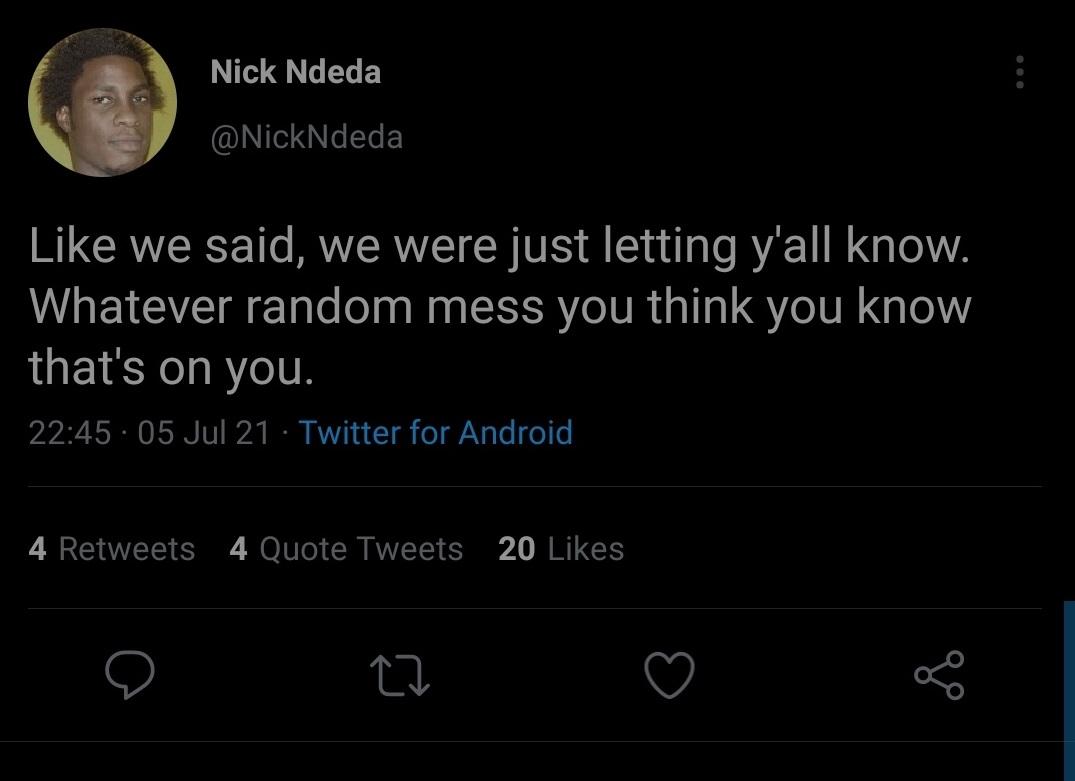This screenshot has height=781, width=1075.
Task: Open the Twitter for Android source link
Action: tap(435, 433)
